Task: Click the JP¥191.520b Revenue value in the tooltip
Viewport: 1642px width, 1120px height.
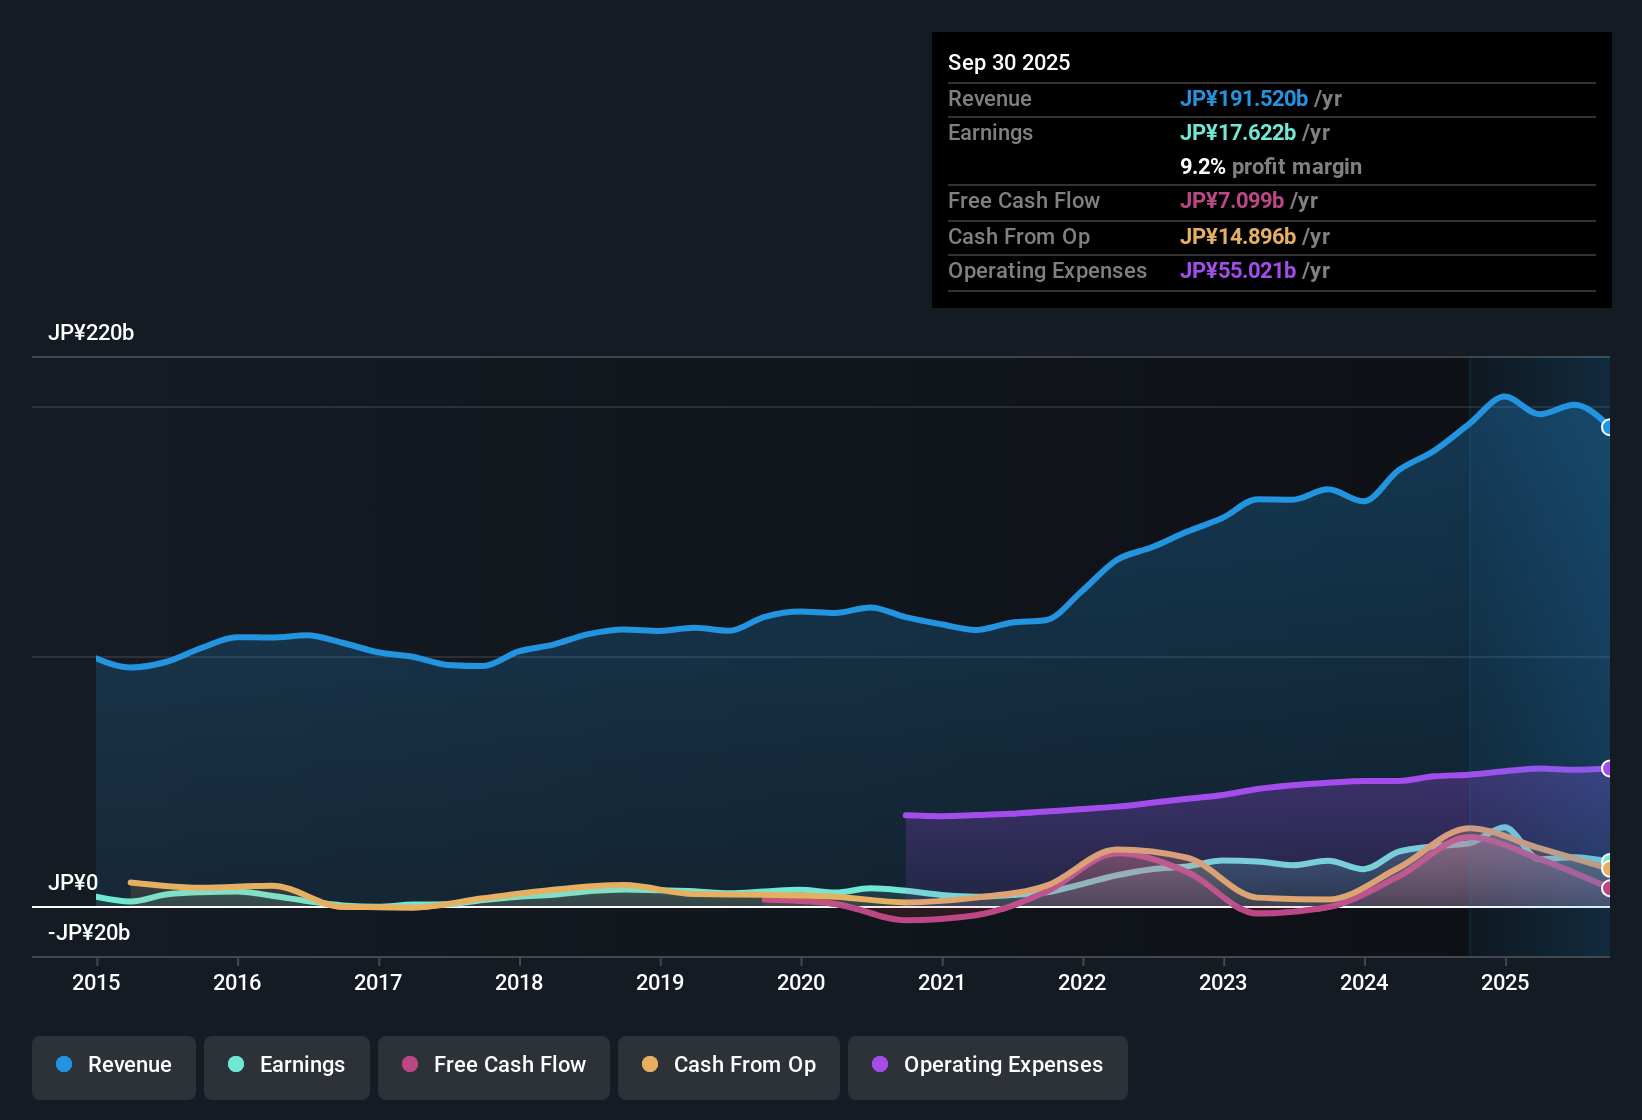Action: tap(1245, 98)
